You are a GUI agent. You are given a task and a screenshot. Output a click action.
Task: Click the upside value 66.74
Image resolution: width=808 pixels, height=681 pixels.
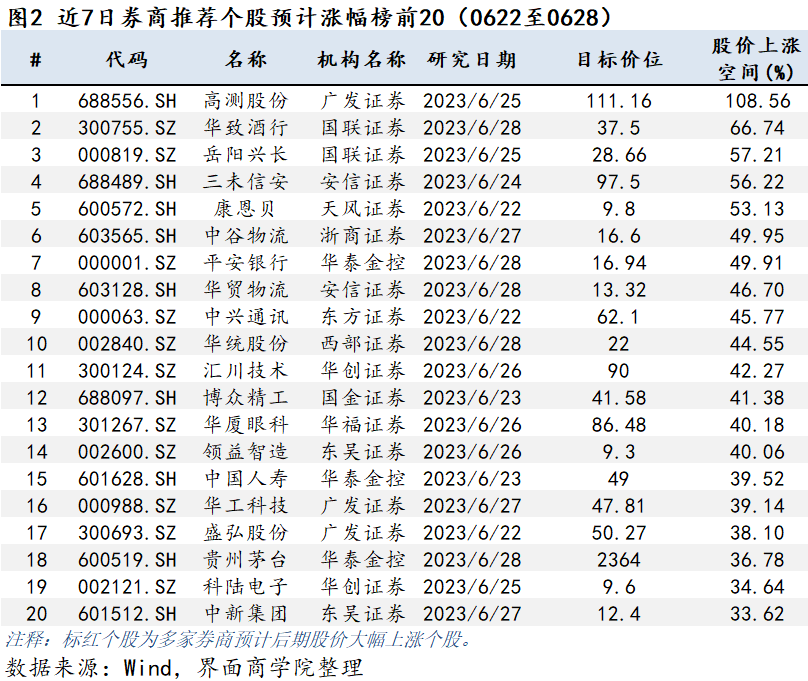tap(758, 128)
